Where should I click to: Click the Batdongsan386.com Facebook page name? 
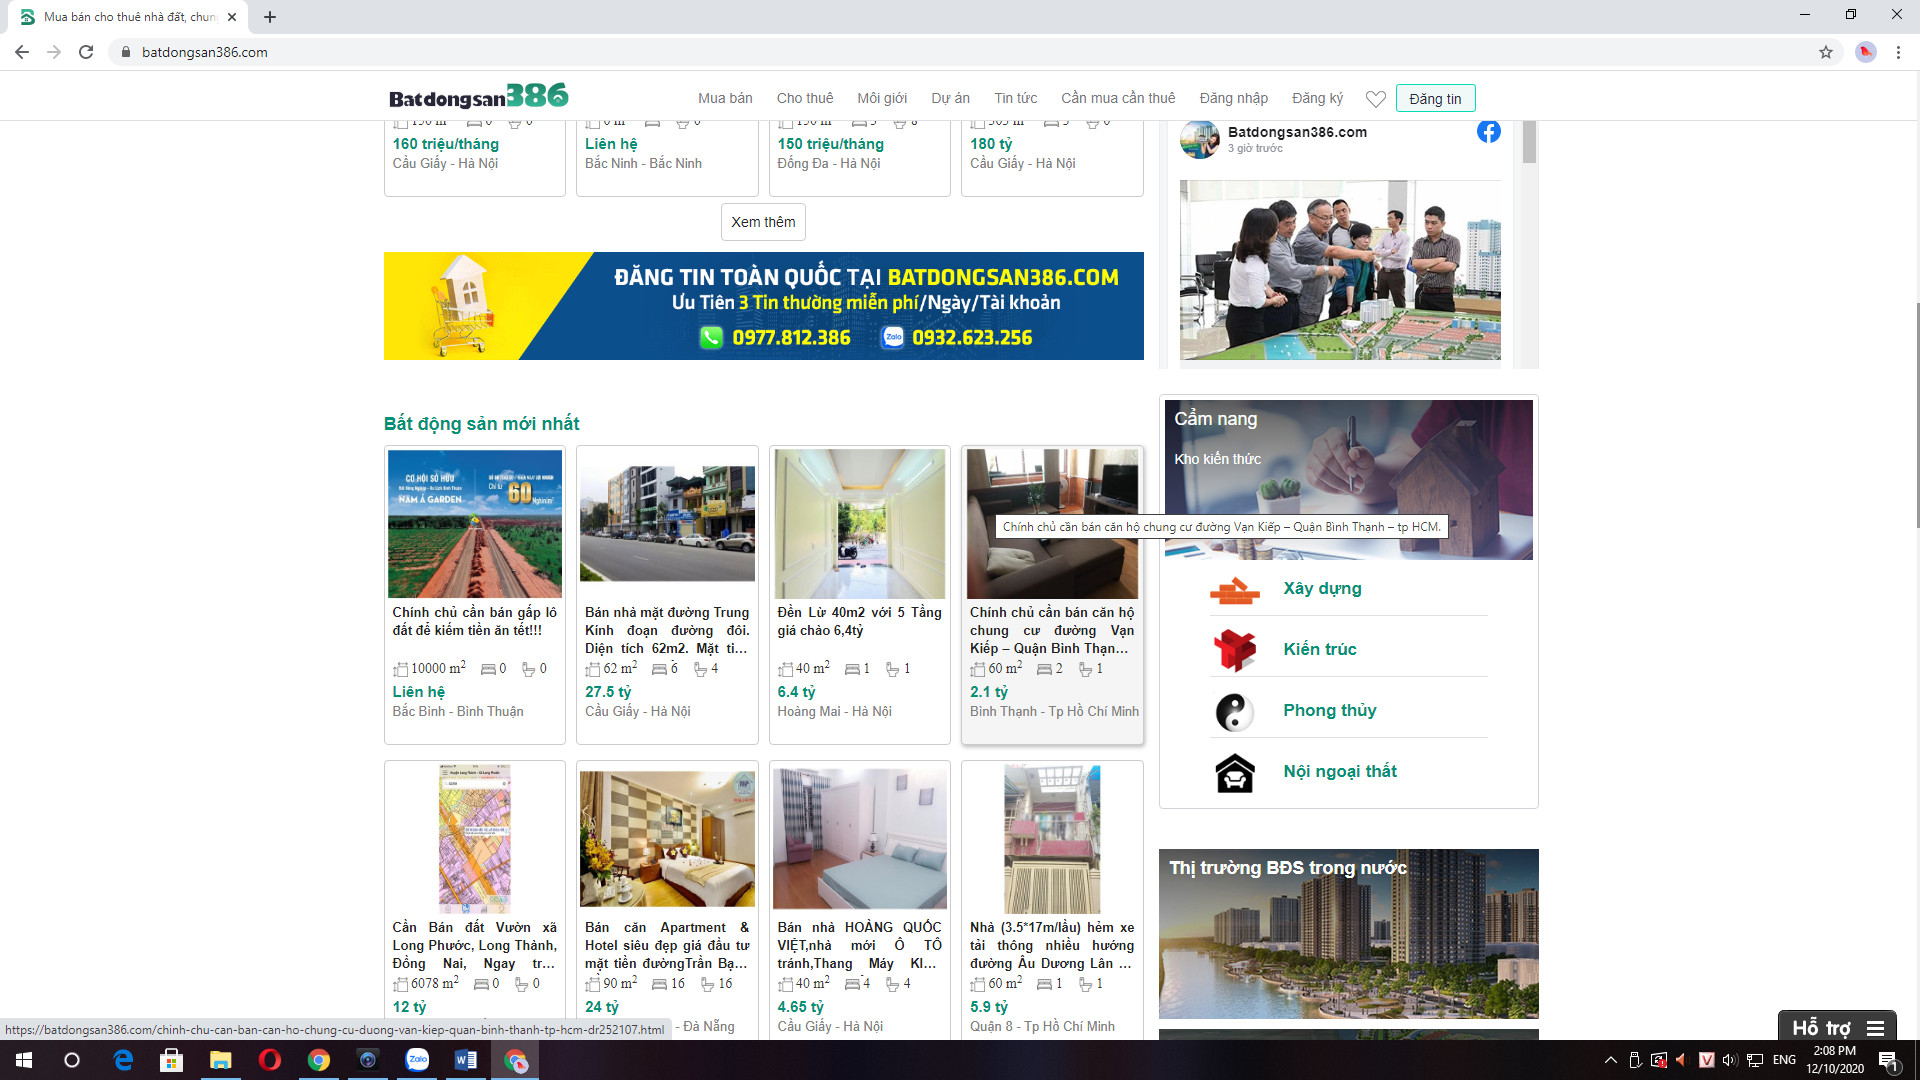click(1297, 132)
